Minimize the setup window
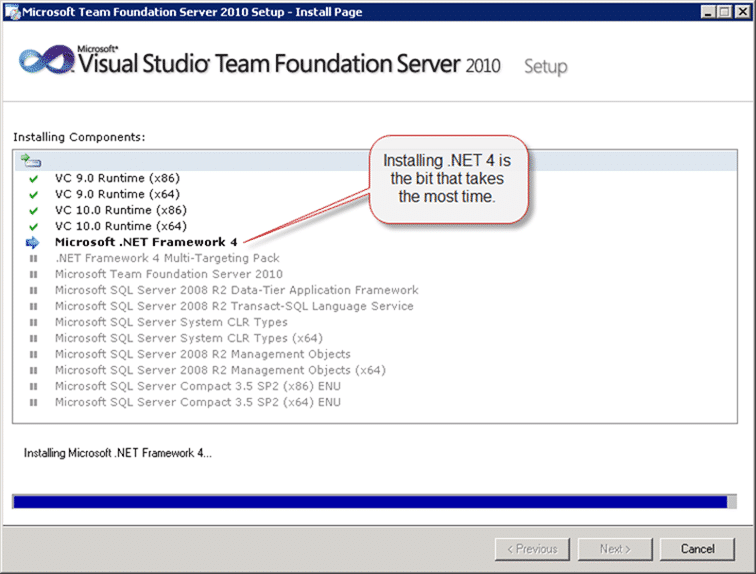The width and height of the screenshot is (756, 574). coord(708,12)
